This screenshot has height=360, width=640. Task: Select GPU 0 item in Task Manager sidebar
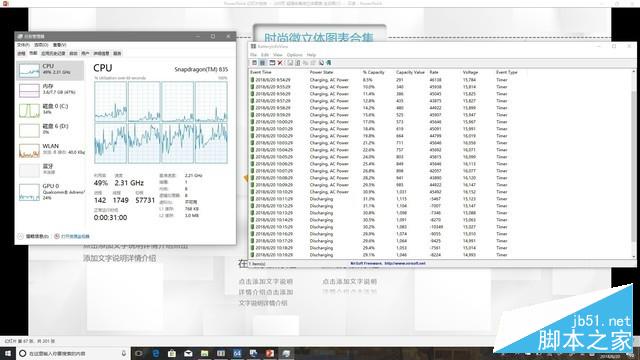(51, 191)
